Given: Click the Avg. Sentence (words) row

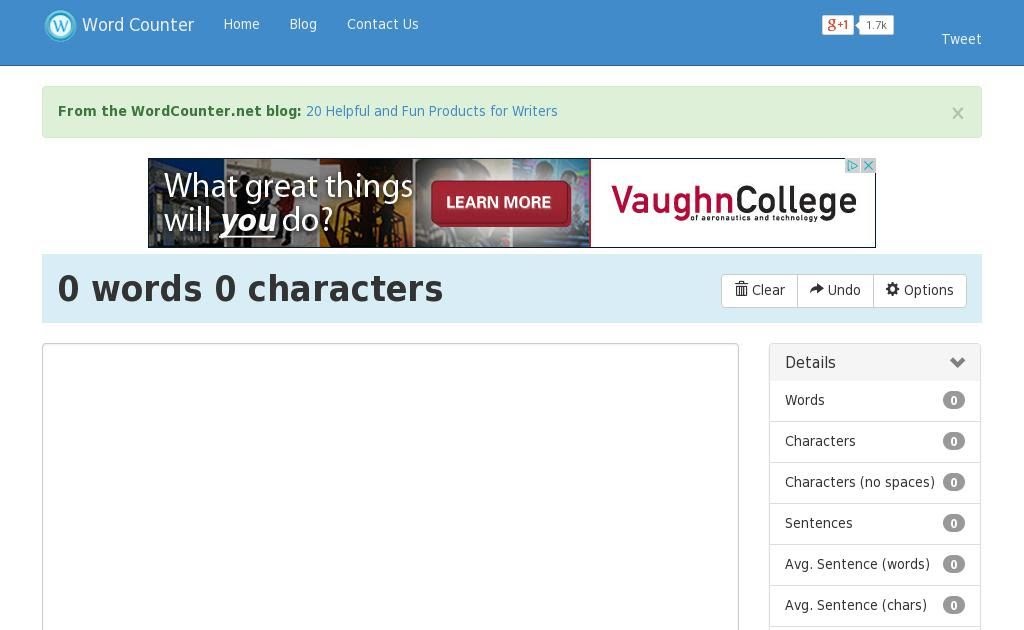Looking at the screenshot, I should pos(875,565).
